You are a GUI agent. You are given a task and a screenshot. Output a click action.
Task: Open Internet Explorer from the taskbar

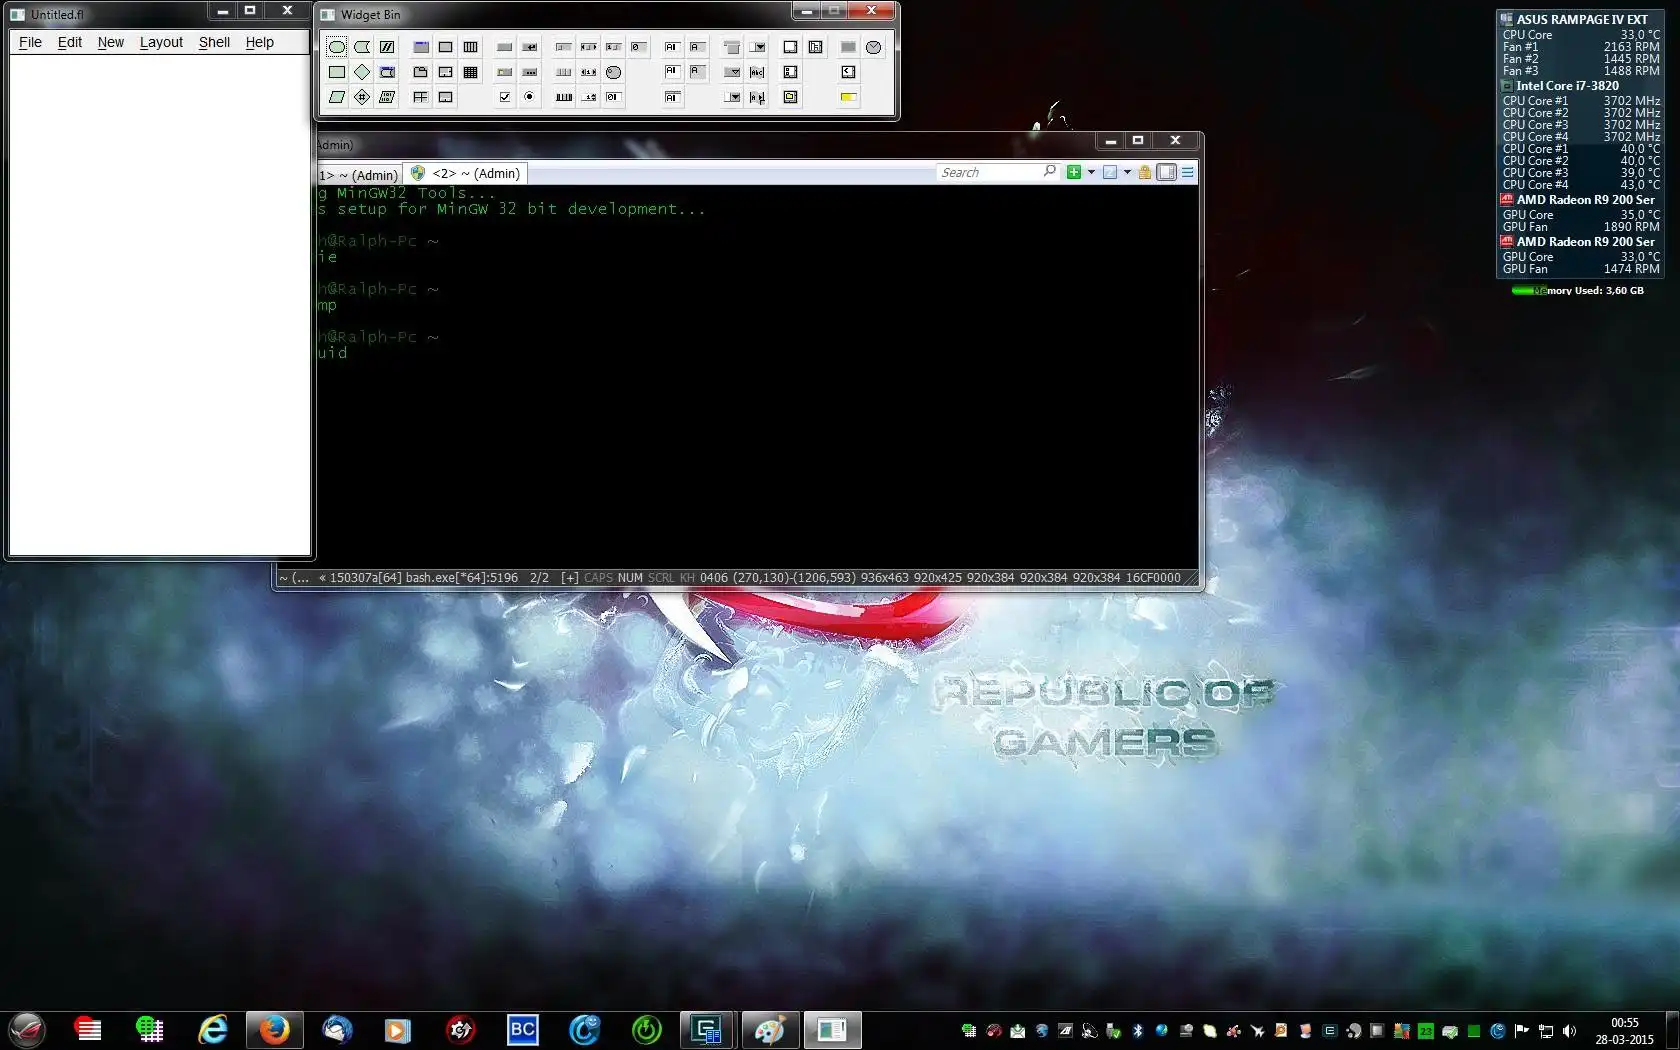tap(213, 1029)
